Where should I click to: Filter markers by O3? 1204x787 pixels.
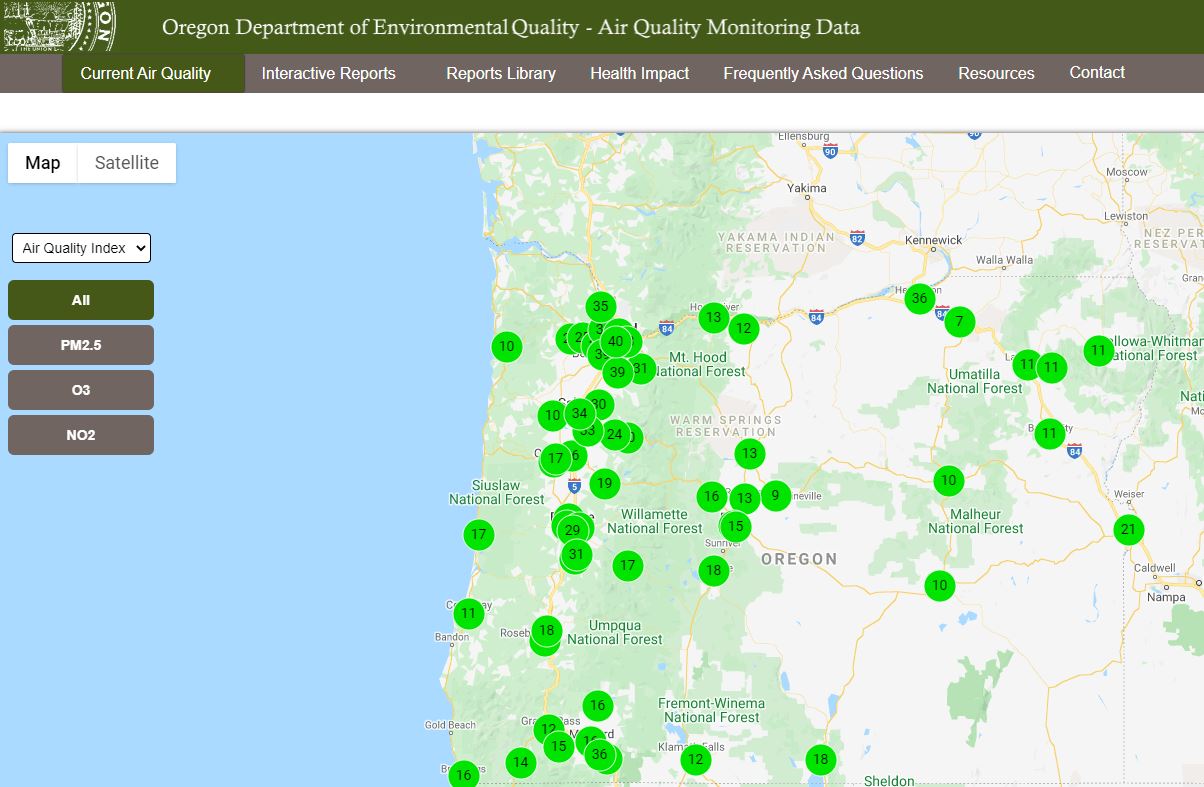(81, 390)
